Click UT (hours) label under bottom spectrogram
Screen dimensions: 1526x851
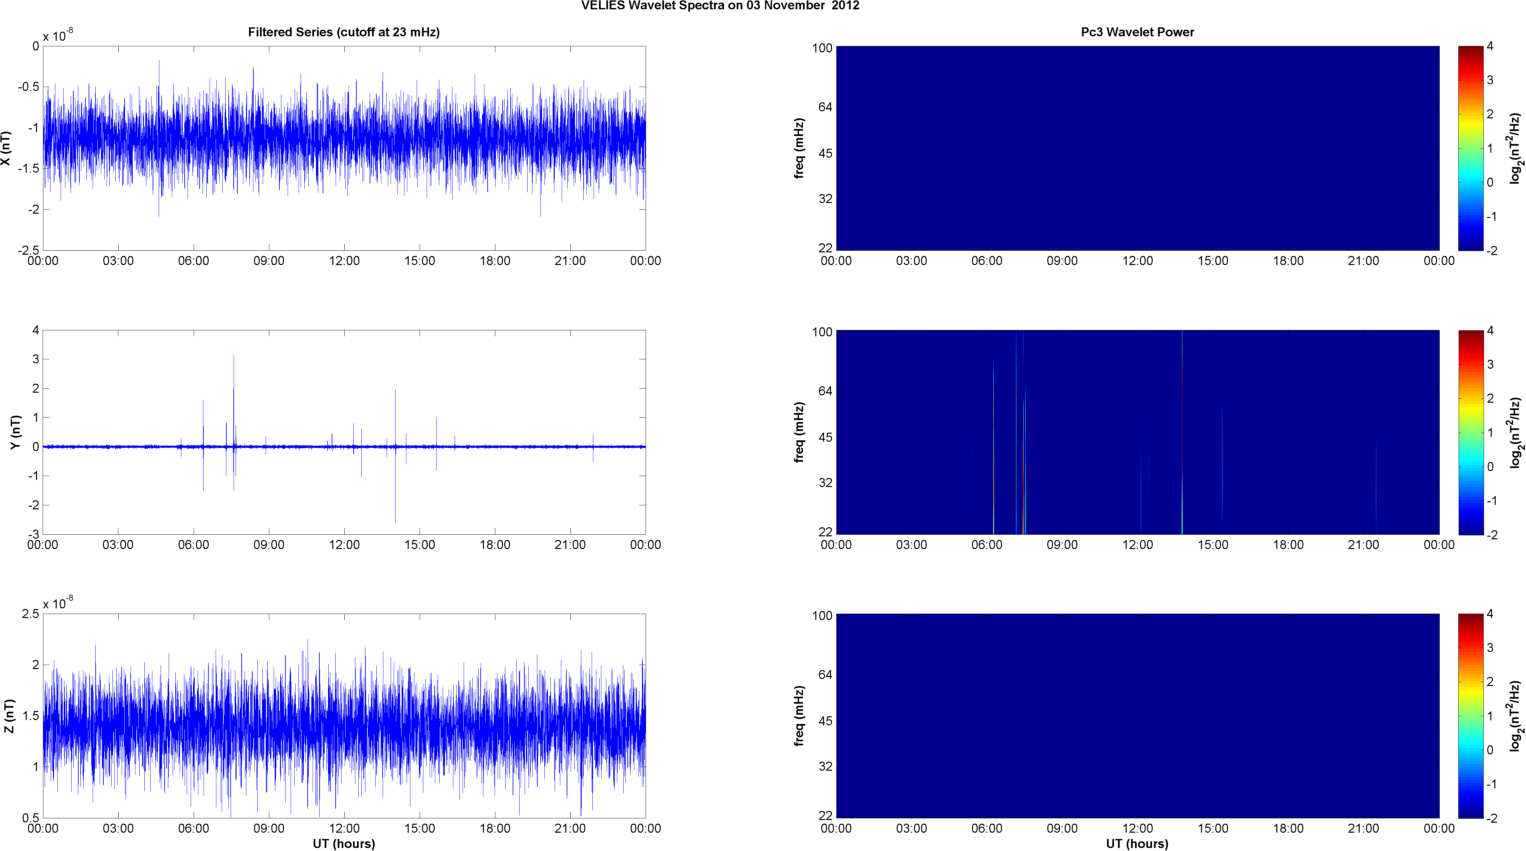[x=1137, y=844]
